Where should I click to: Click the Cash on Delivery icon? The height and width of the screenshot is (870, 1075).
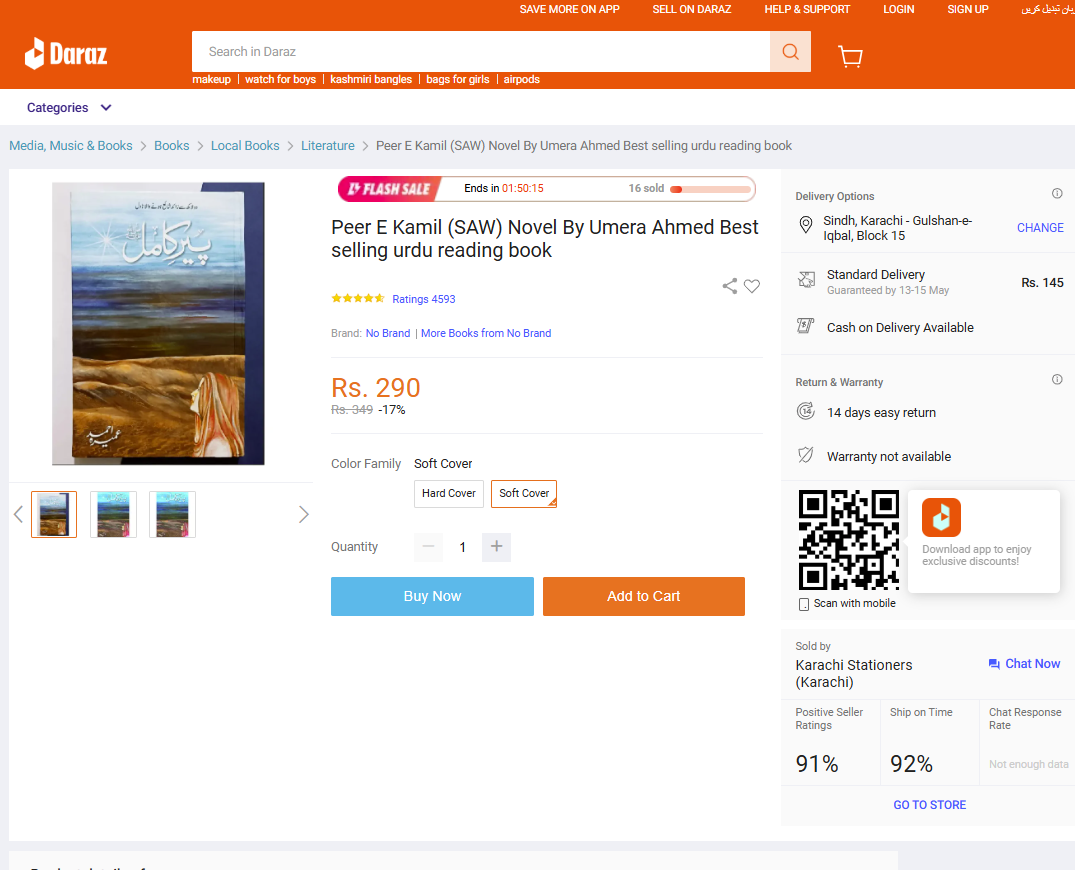(806, 326)
